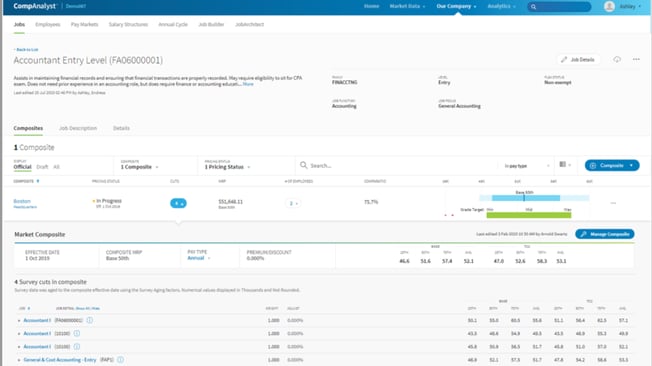This screenshot has height=366, width=652.
Task: Open the Boston row's three-dot options
Action: click(613, 203)
